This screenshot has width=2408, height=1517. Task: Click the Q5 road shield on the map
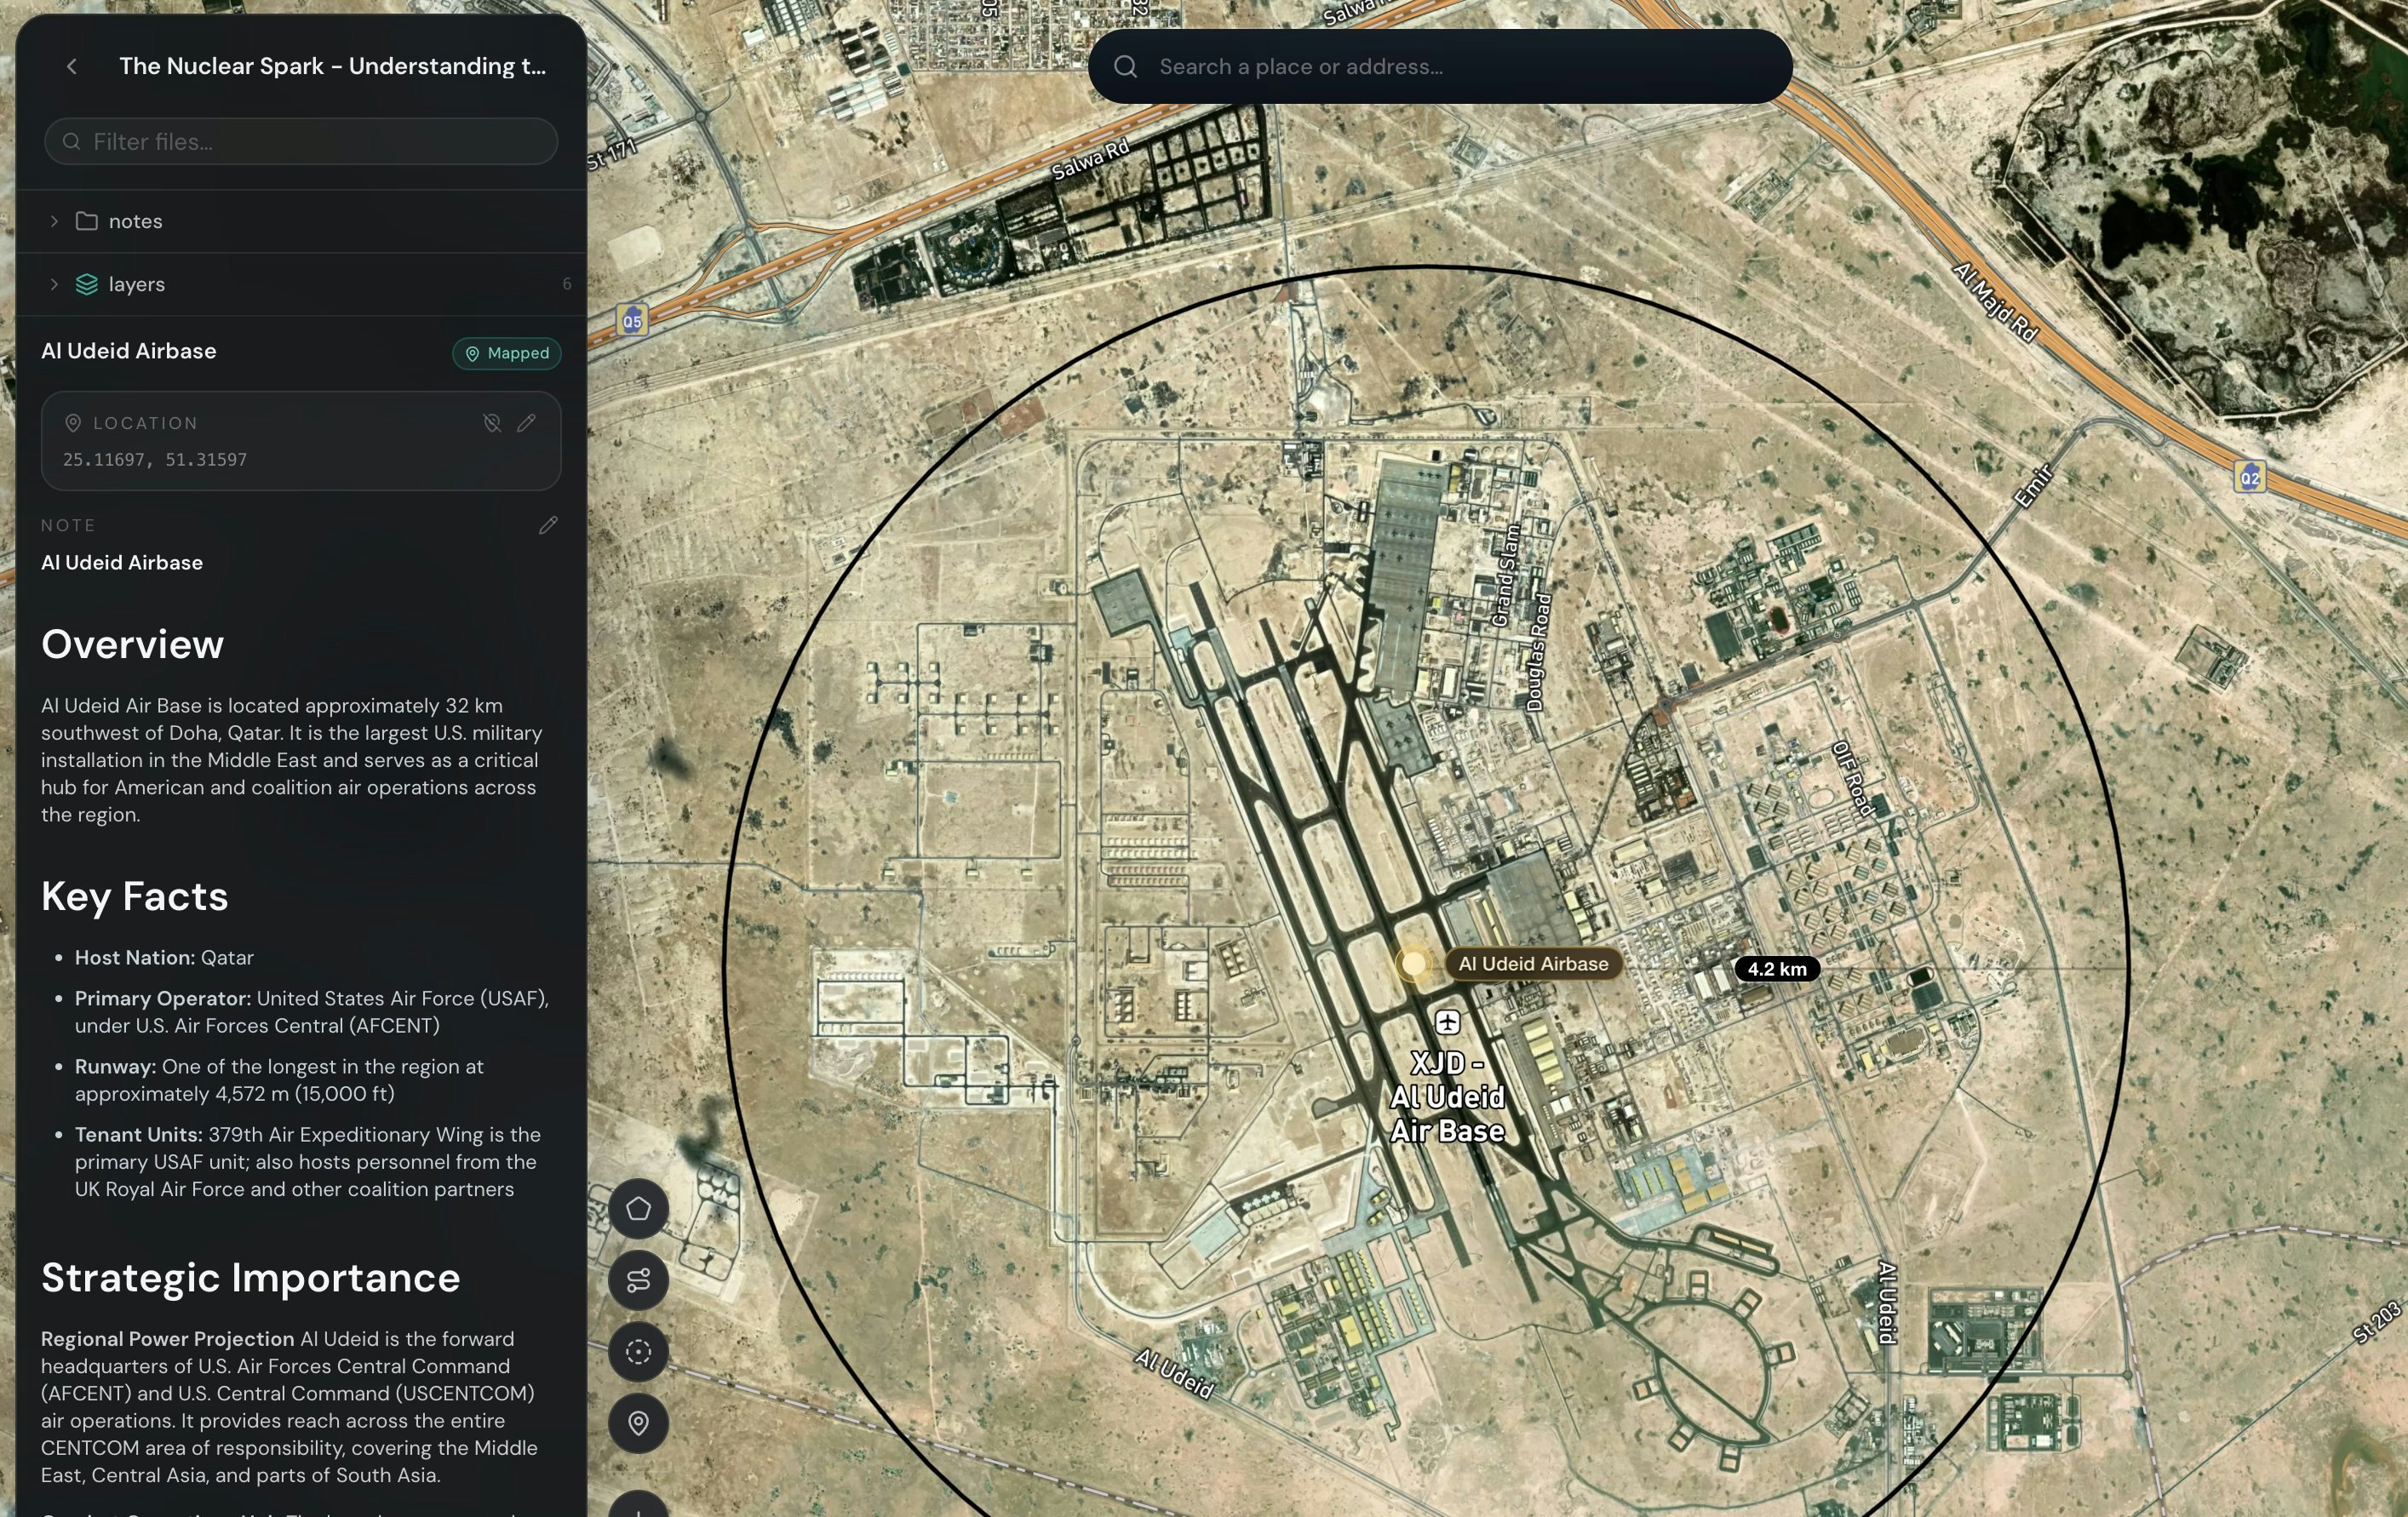point(632,321)
